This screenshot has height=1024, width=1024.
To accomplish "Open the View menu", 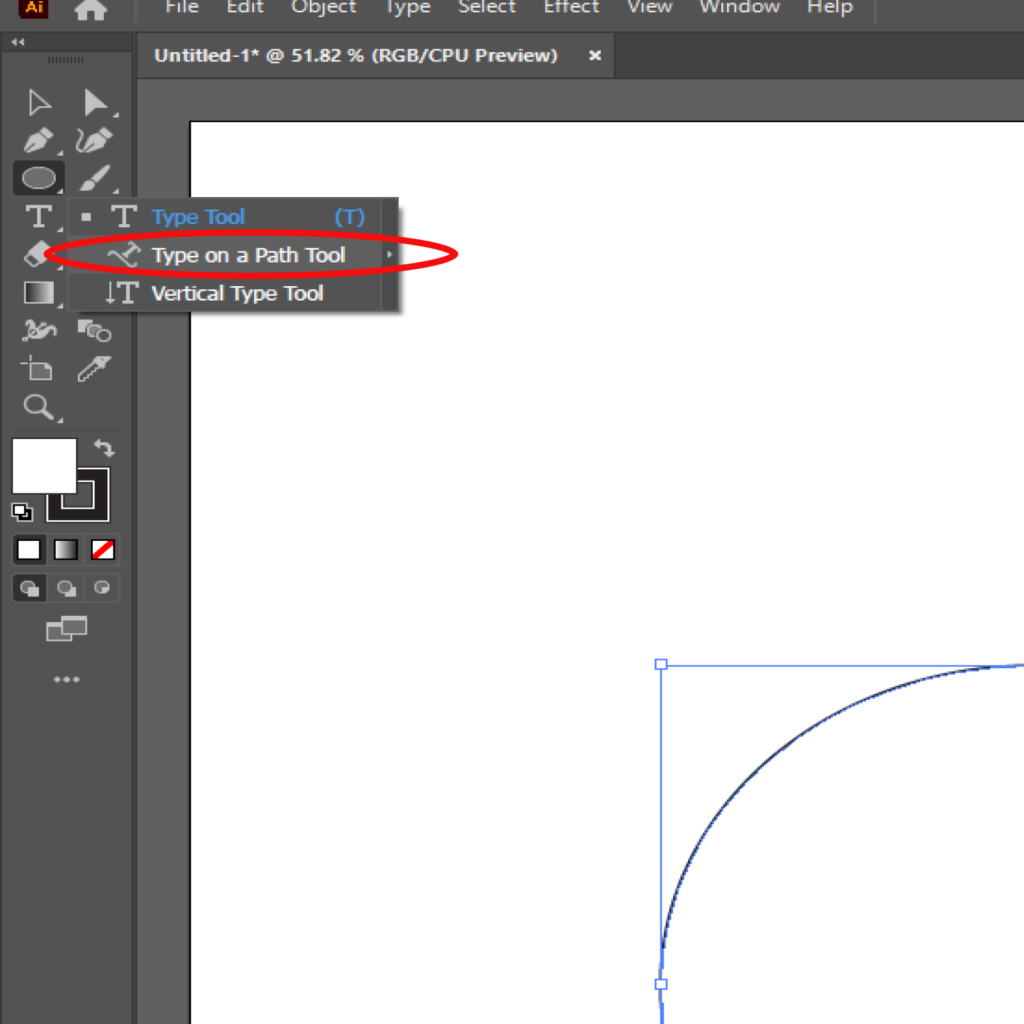I will (650, 7).
